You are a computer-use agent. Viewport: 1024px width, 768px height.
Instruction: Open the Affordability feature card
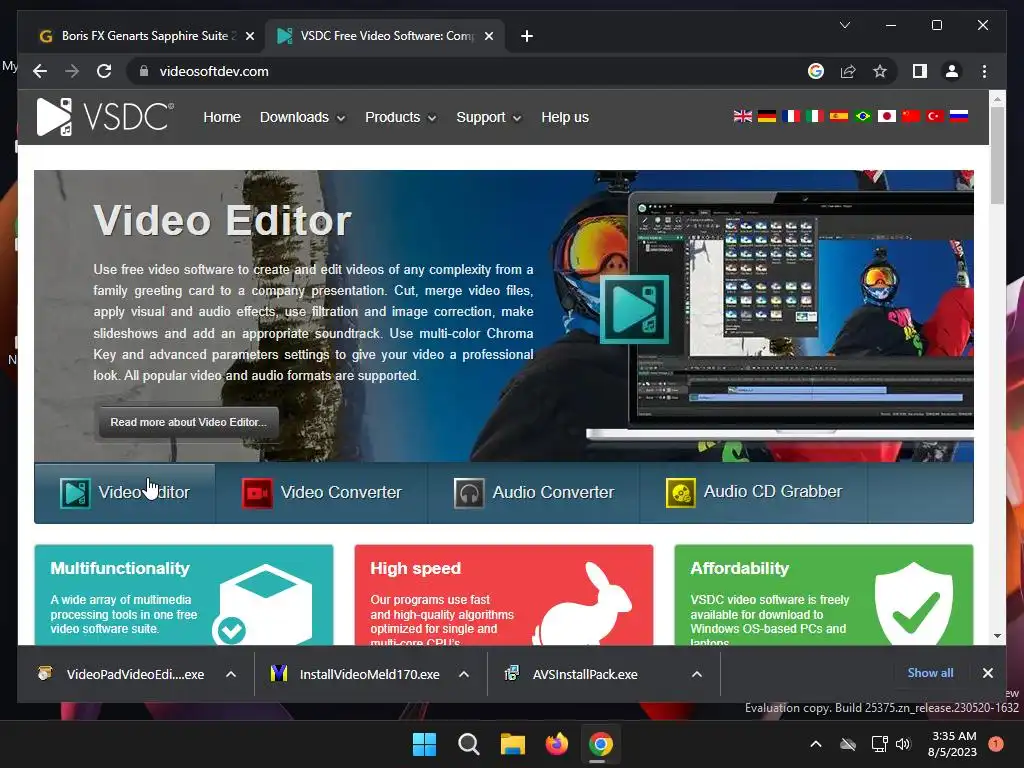pyautogui.click(x=824, y=595)
